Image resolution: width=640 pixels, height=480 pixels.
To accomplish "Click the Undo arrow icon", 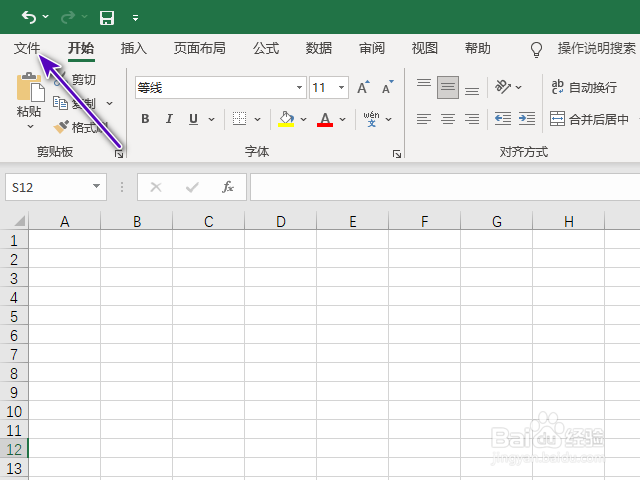I will tap(29, 17).
